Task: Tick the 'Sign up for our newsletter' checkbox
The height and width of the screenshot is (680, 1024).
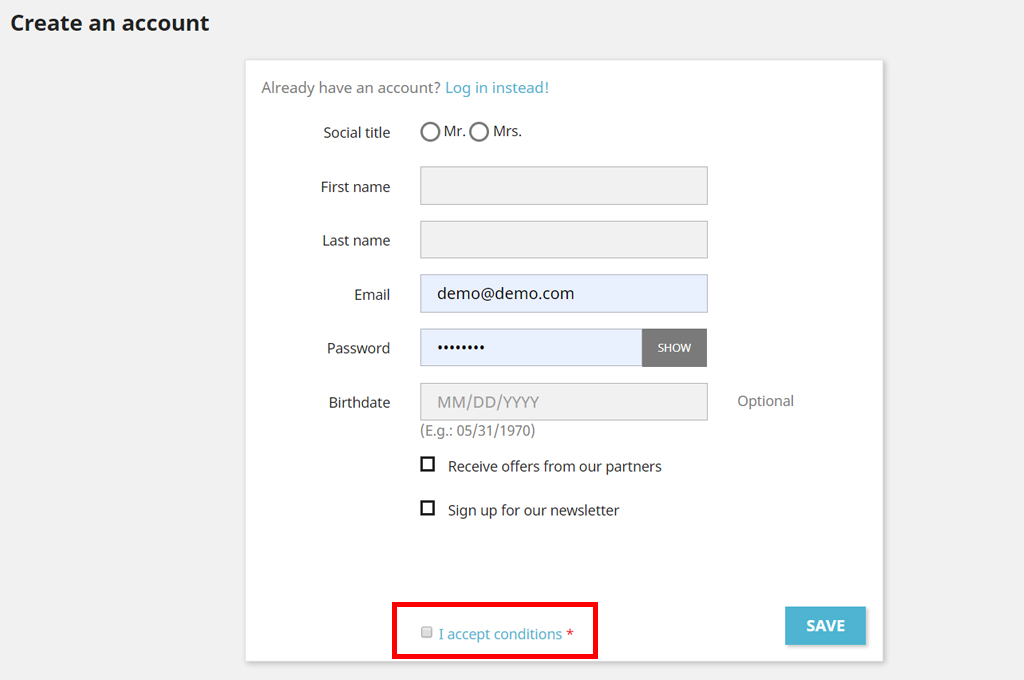Action: coord(428,509)
